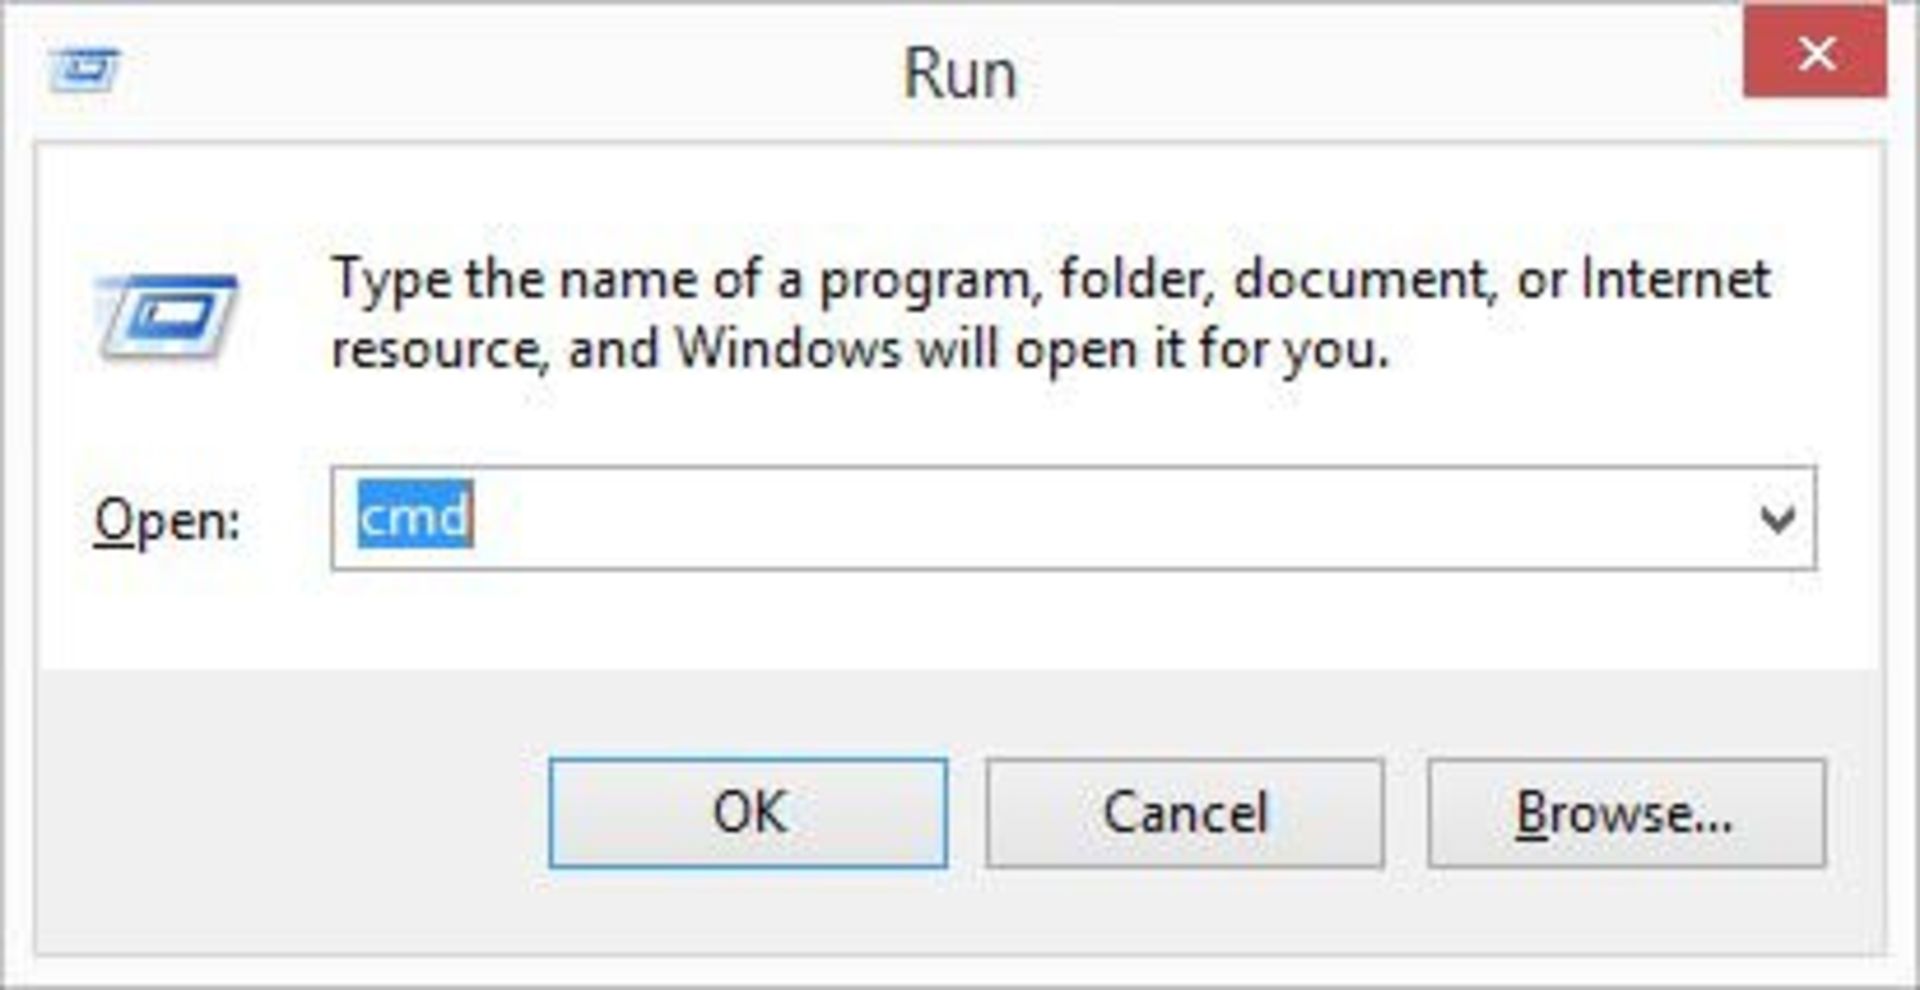Viewport: 1920px width, 990px height.
Task: Click the gray footer area left of OK
Action: coord(290,812)
